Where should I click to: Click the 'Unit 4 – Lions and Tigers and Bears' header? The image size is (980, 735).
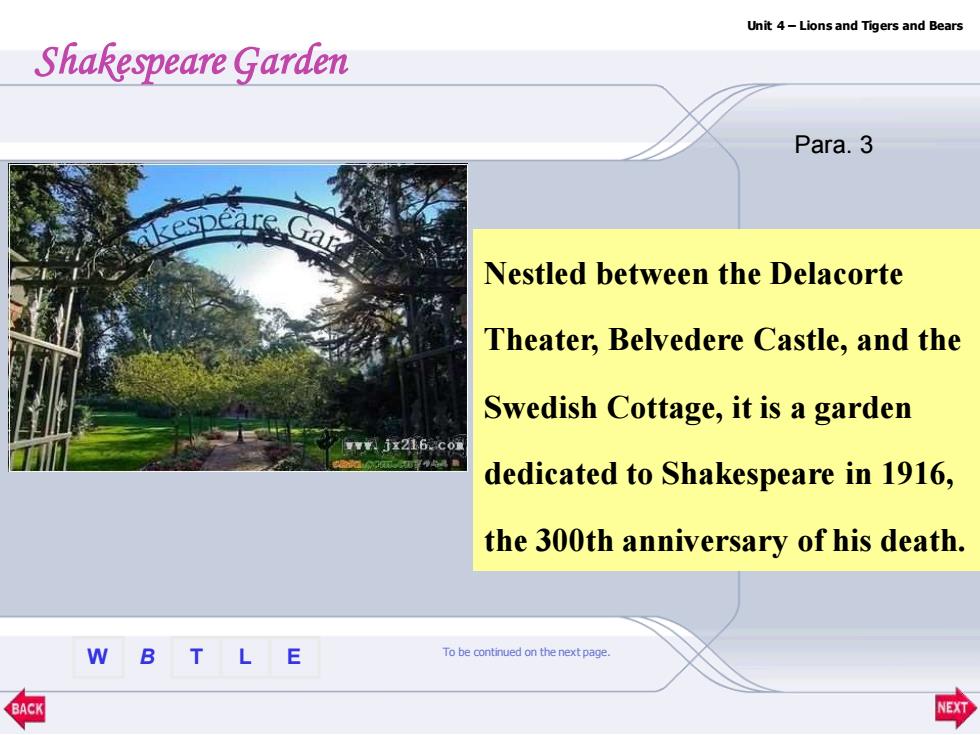(x=855, y=26)
